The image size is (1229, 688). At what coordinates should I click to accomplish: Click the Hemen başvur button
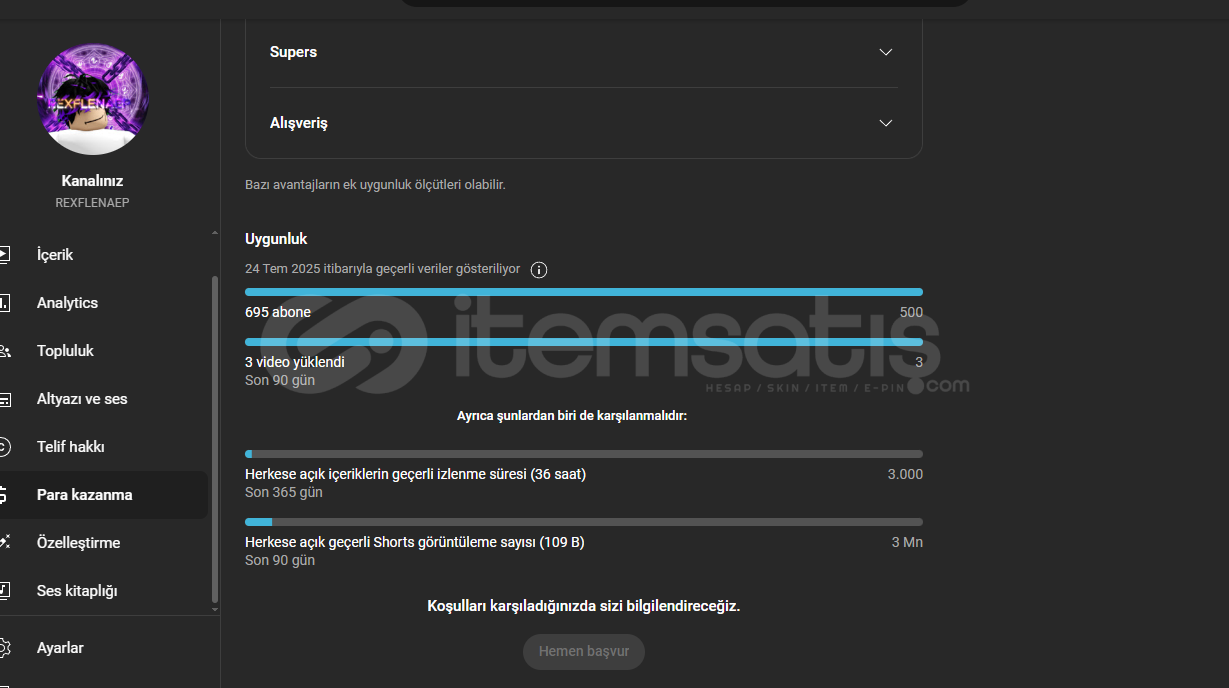click(584, 651)
